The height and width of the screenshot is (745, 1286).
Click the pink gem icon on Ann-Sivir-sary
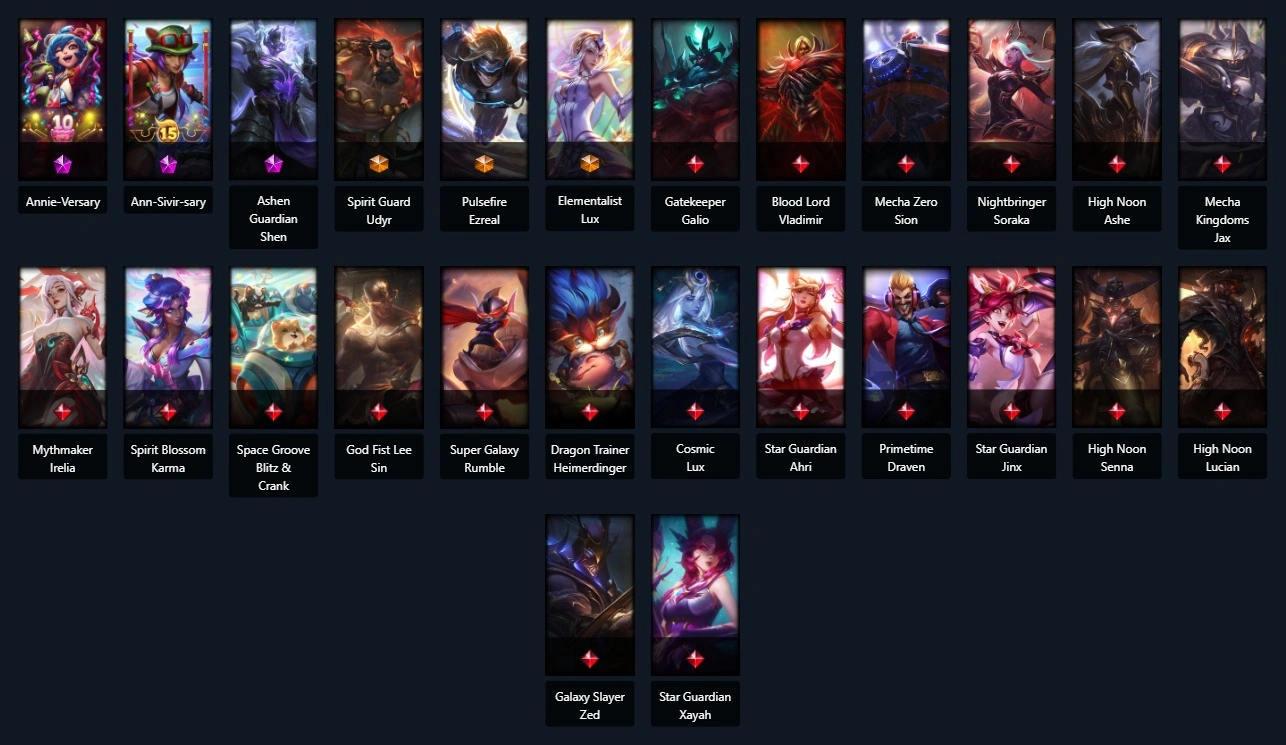(x=168, y=164)
